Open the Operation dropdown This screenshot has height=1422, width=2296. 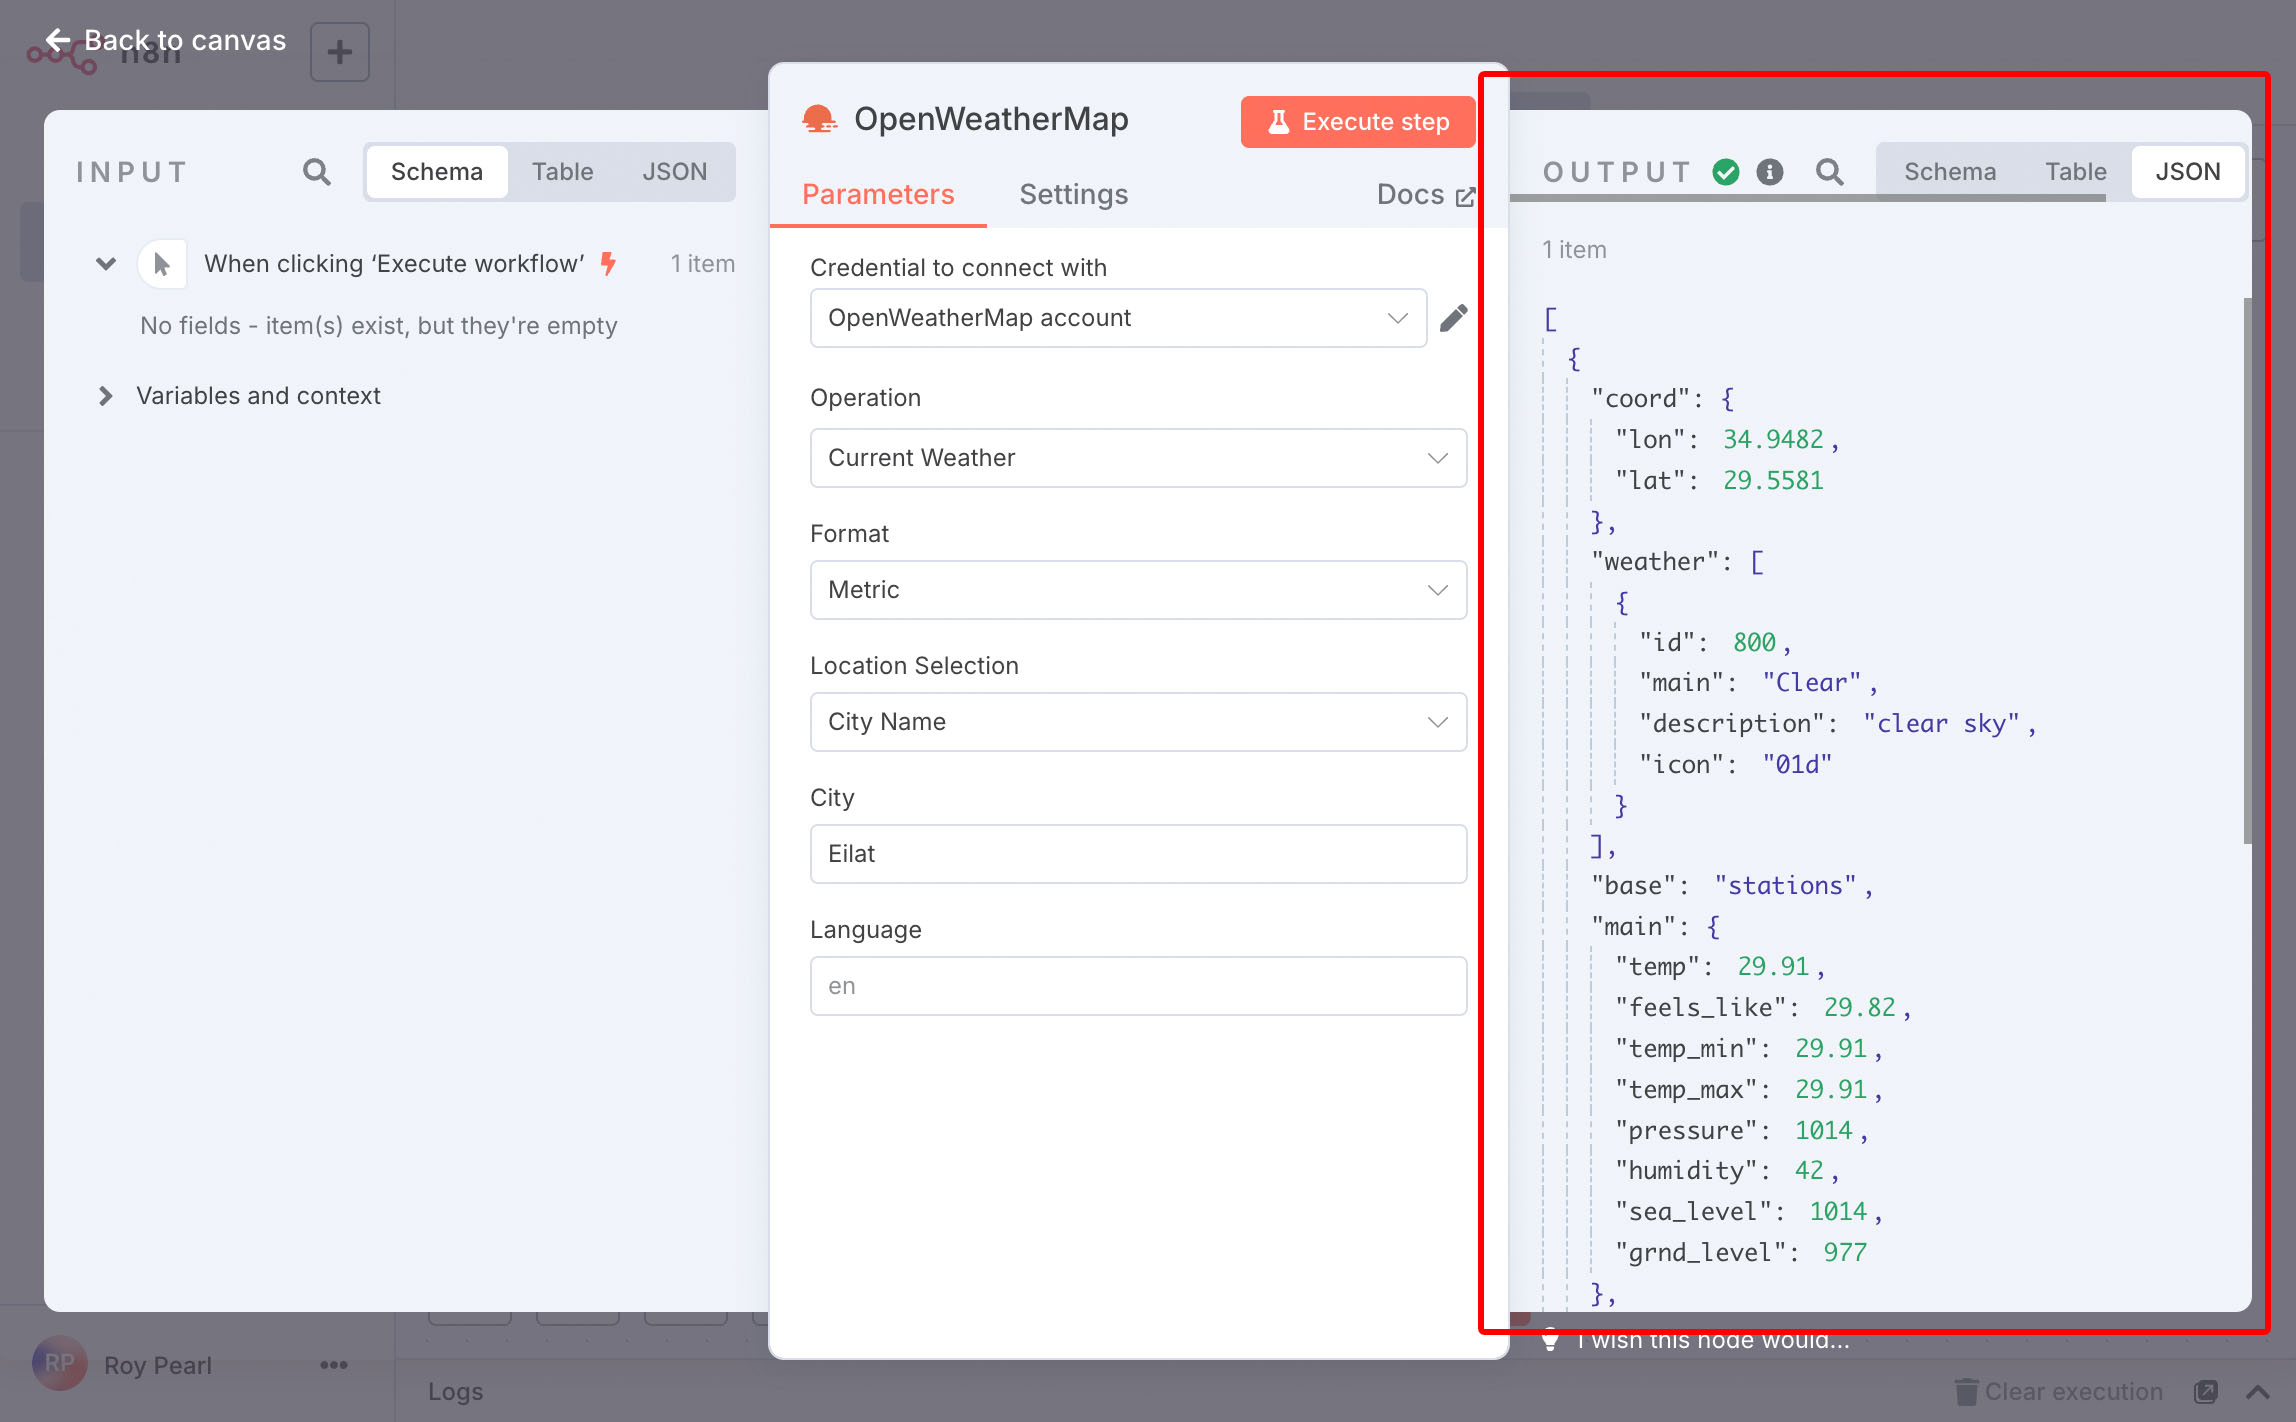point(1138,458)
